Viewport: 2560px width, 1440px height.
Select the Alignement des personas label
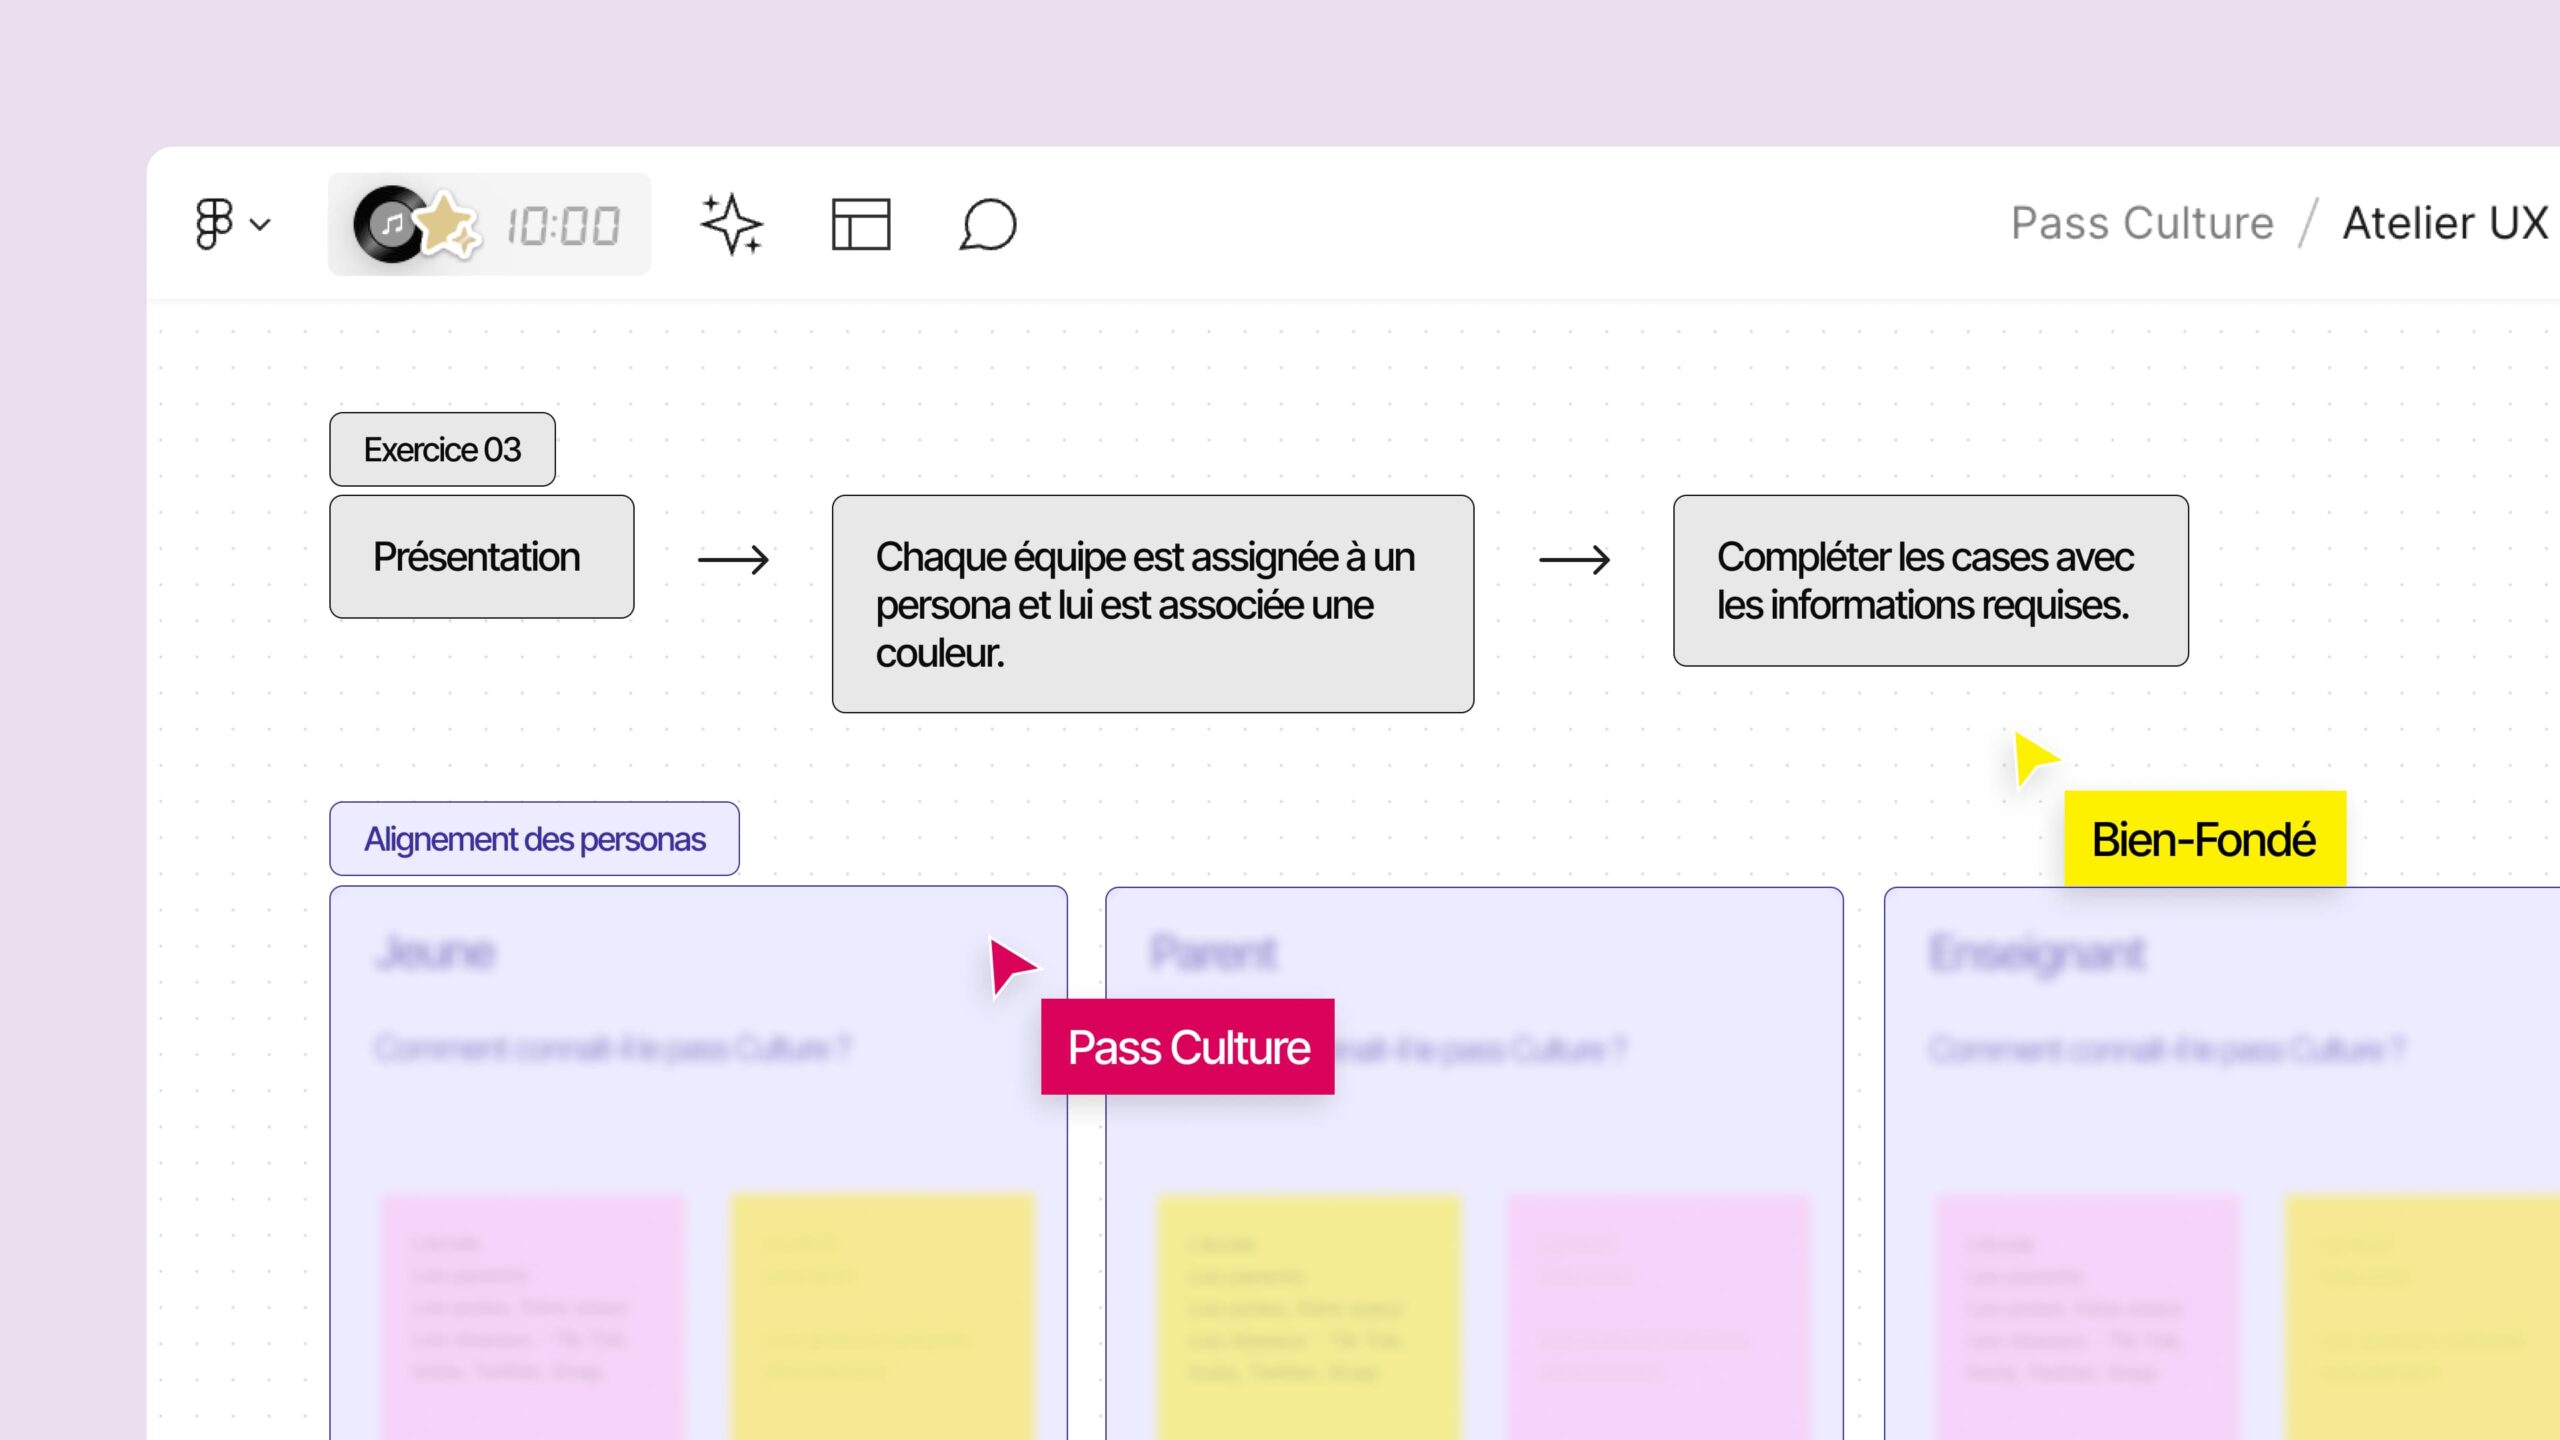[x=534, y=839]
